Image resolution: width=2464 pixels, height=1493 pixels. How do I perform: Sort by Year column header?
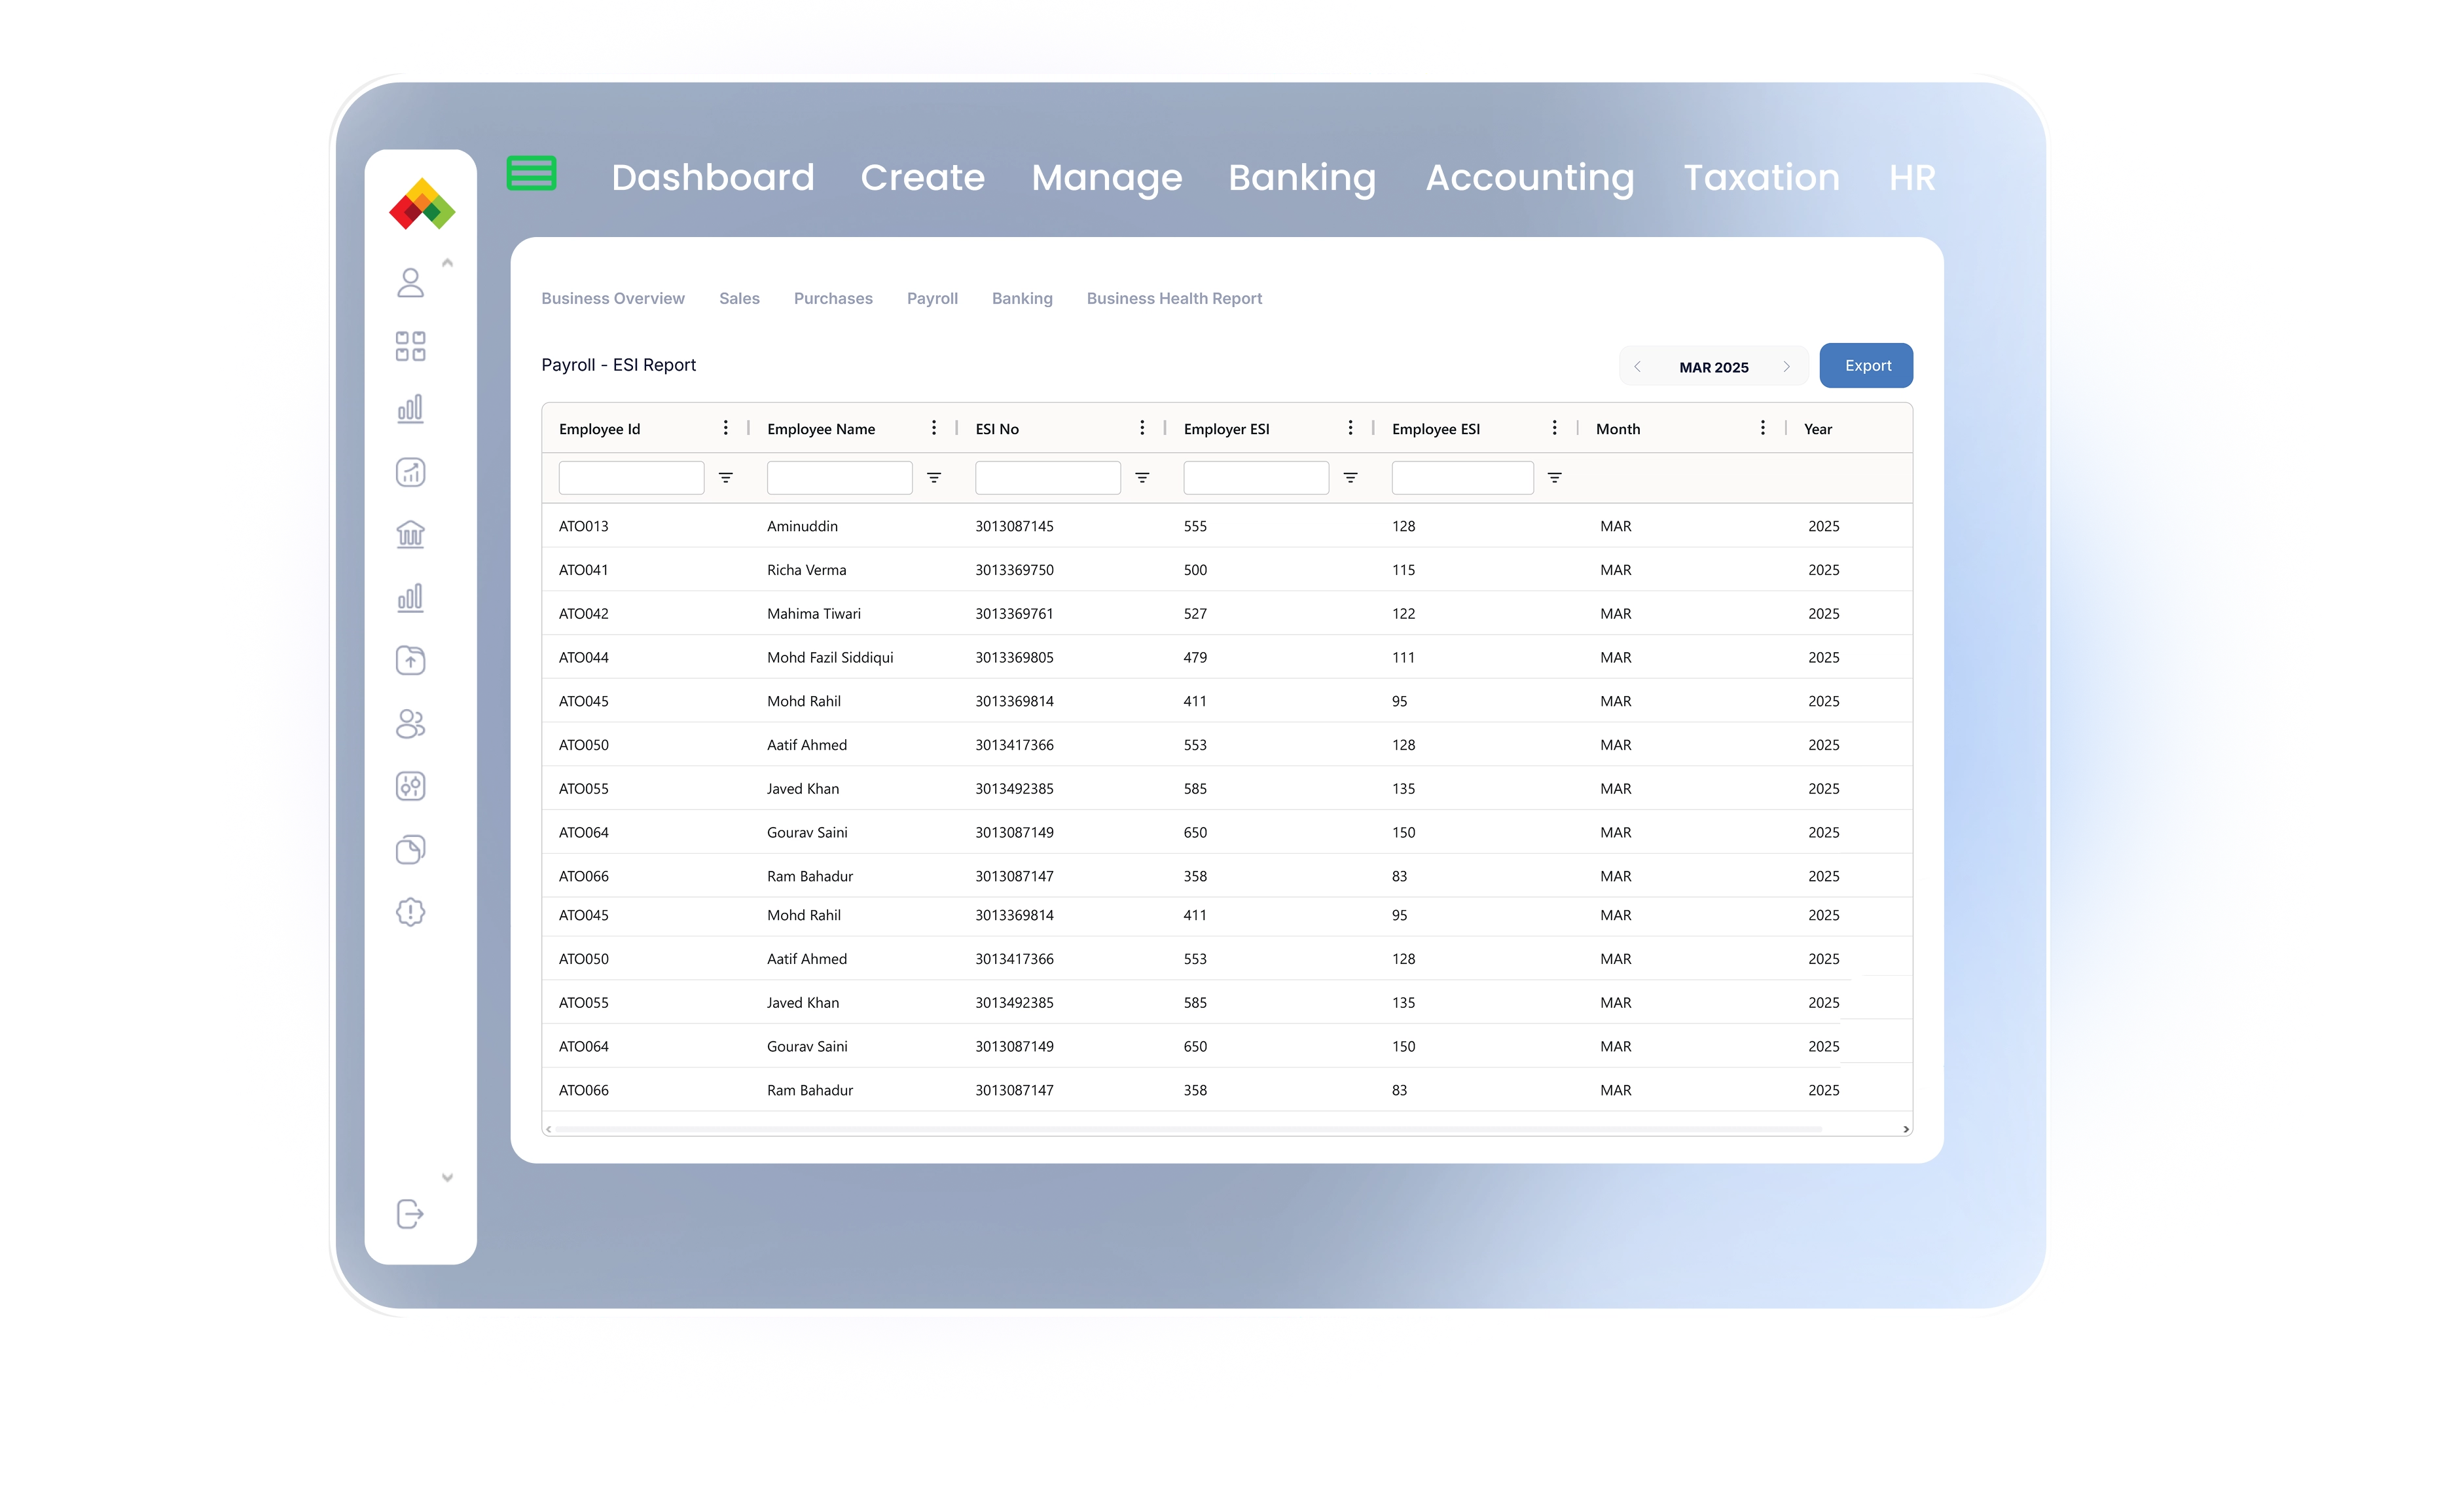click(1817, 429)
